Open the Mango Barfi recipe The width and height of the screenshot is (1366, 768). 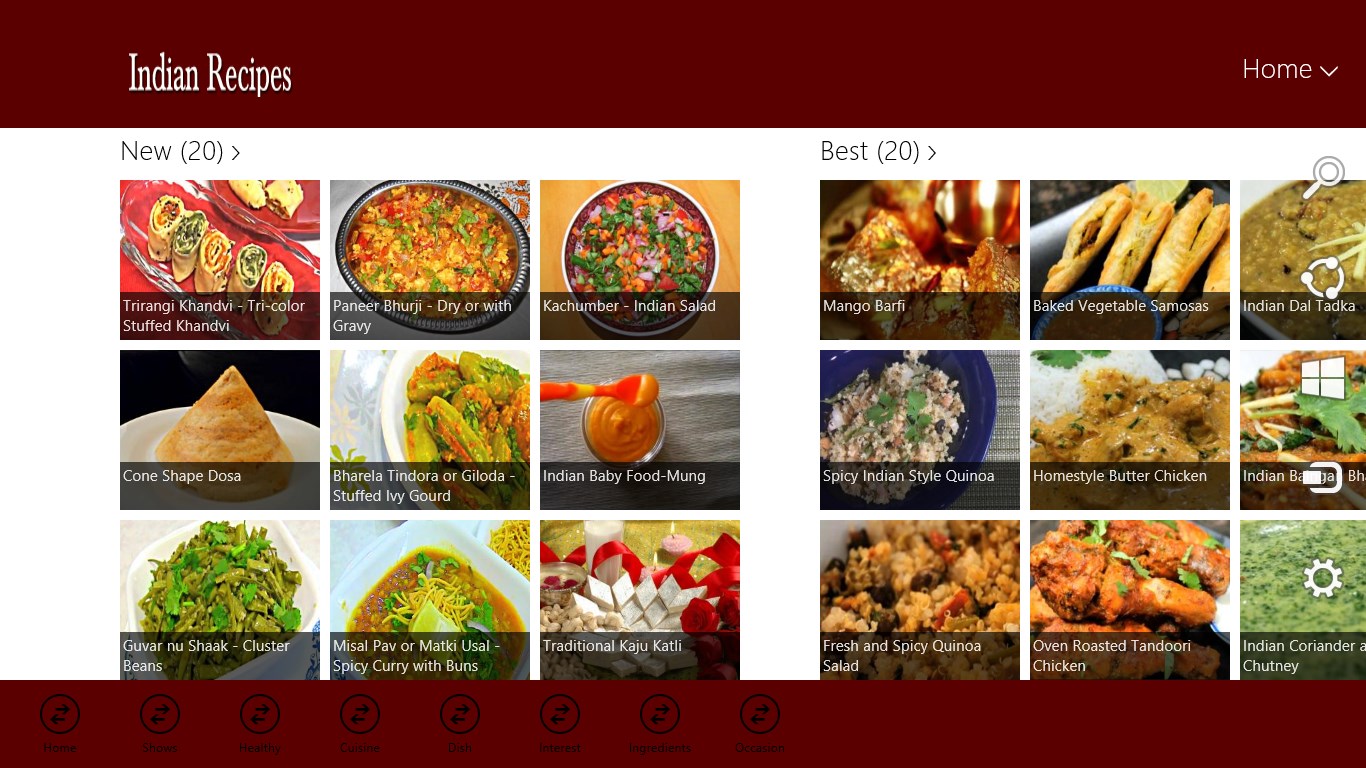[x=920, y=260]
